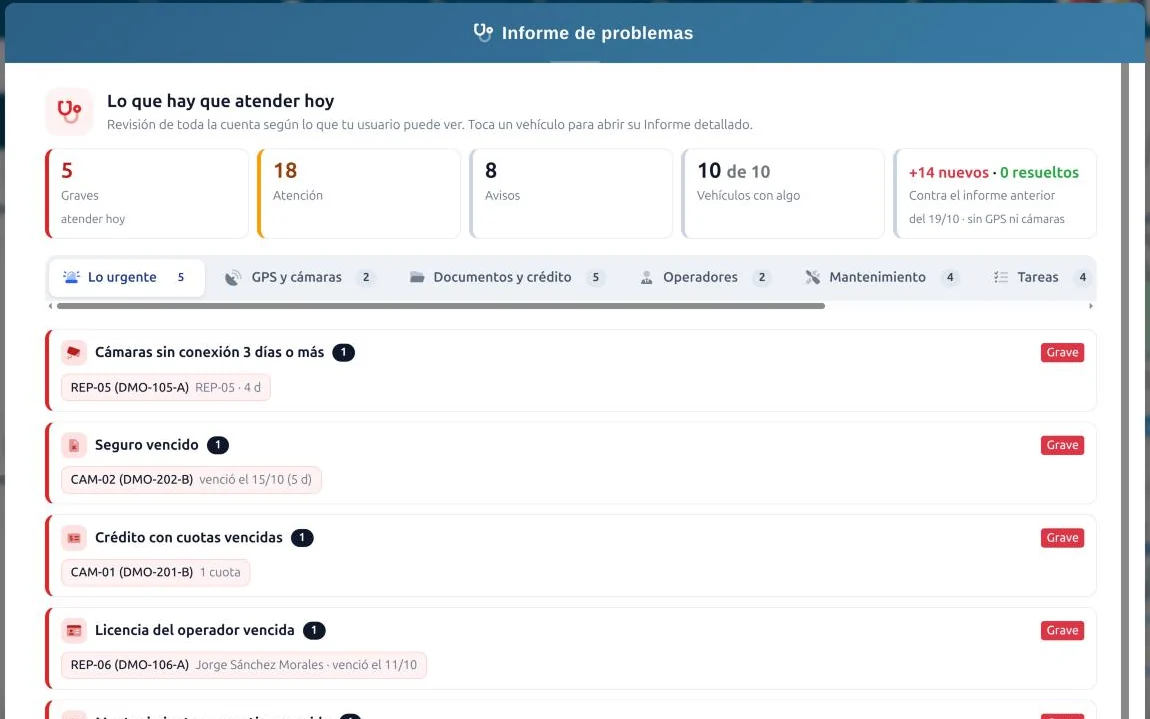Viewport: 1150px width, 719px height.
Task: Click the satellite icon on GPS y cámaras tab
Action: (x=232, y=277)
